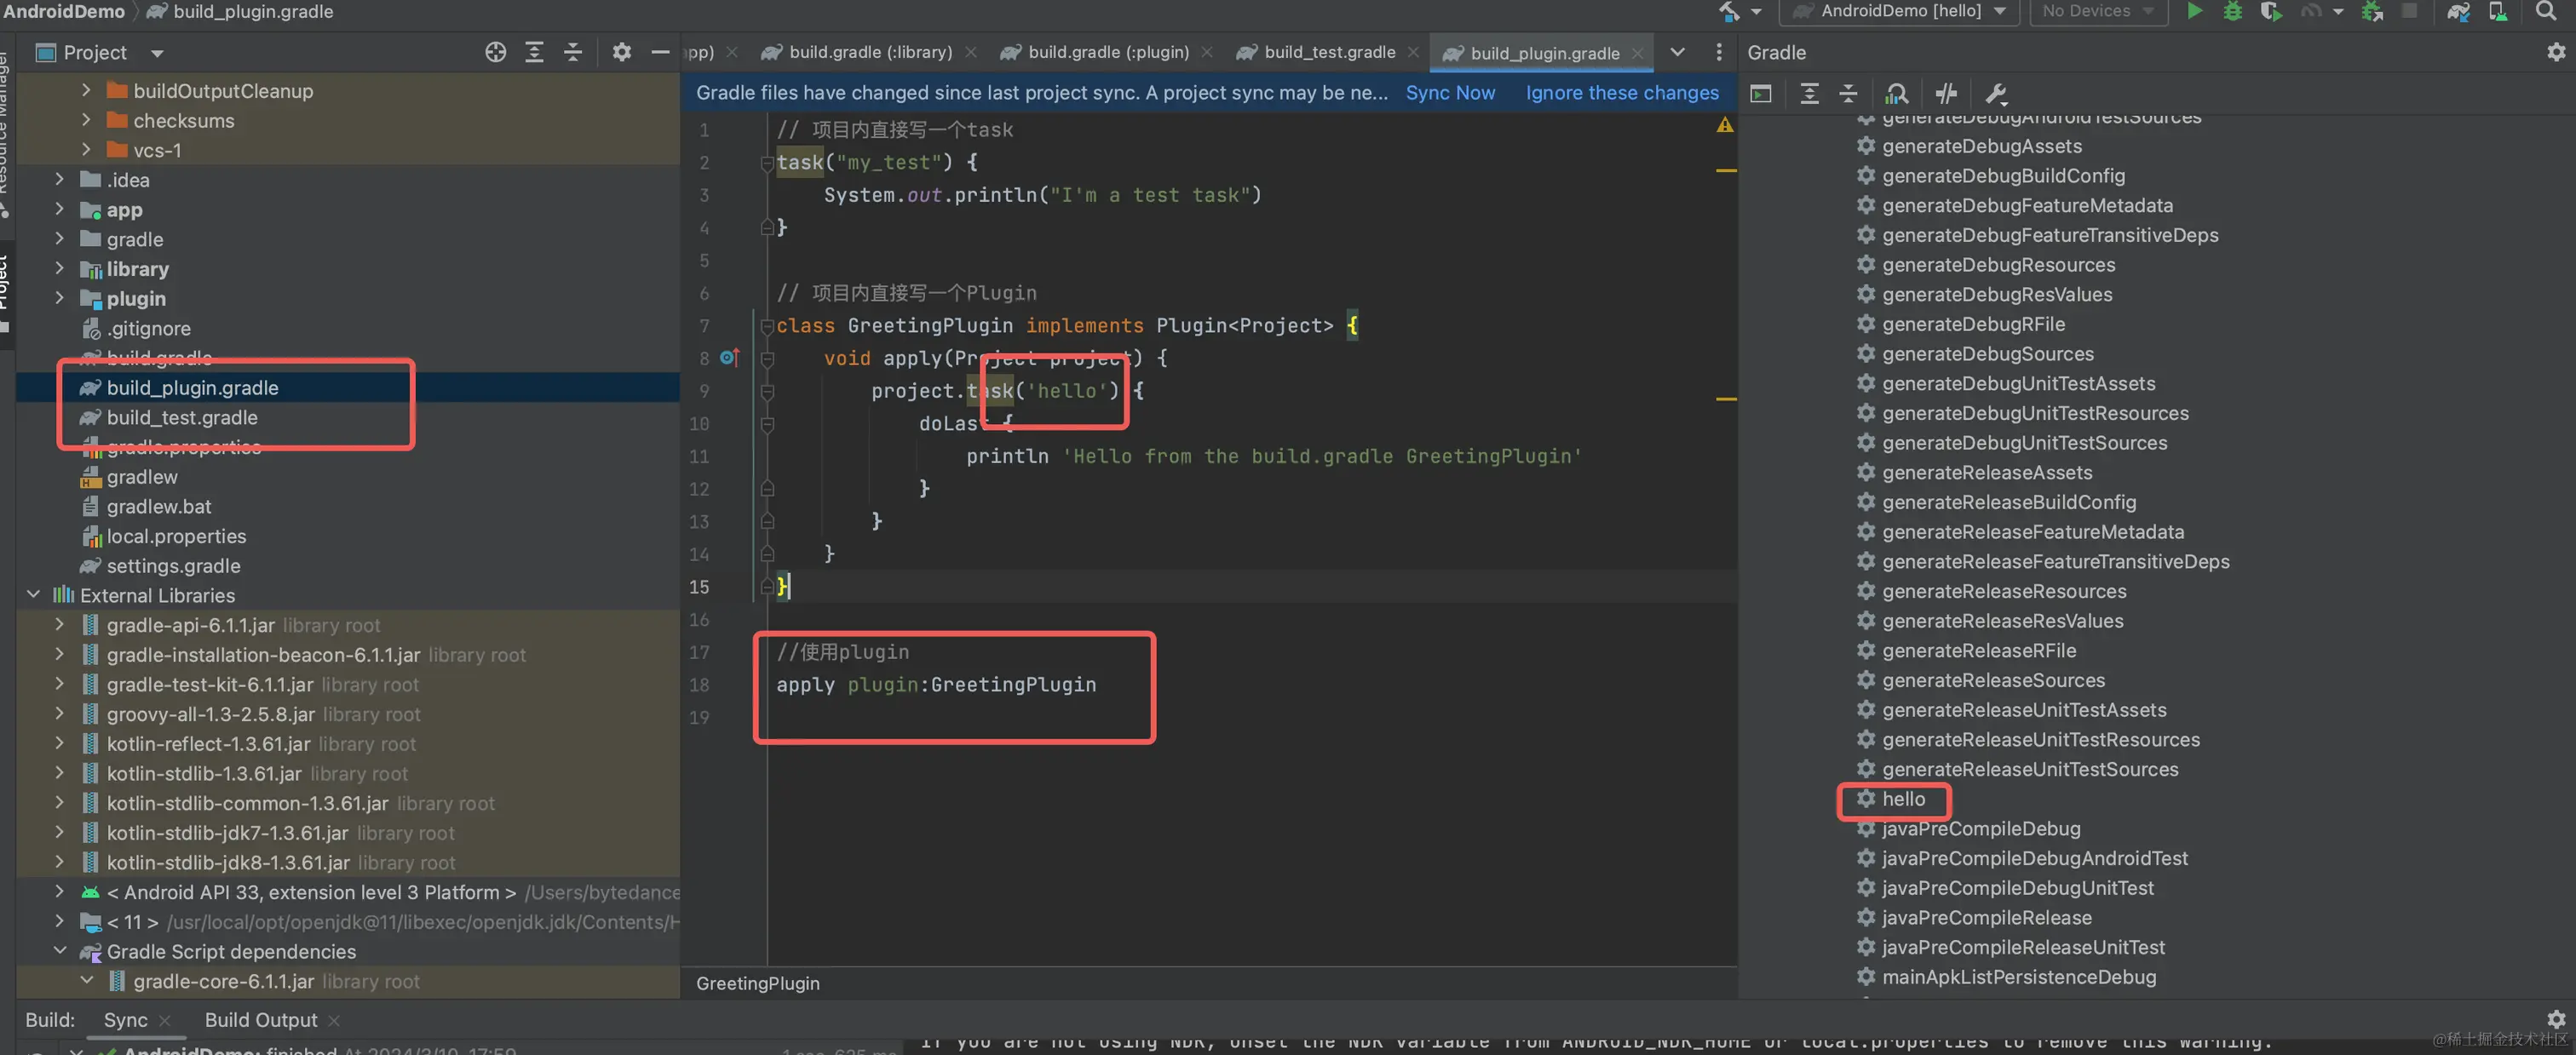Toggle Gradle offline mode icon
The image size is (2576, 1055).
(1945, 93)
